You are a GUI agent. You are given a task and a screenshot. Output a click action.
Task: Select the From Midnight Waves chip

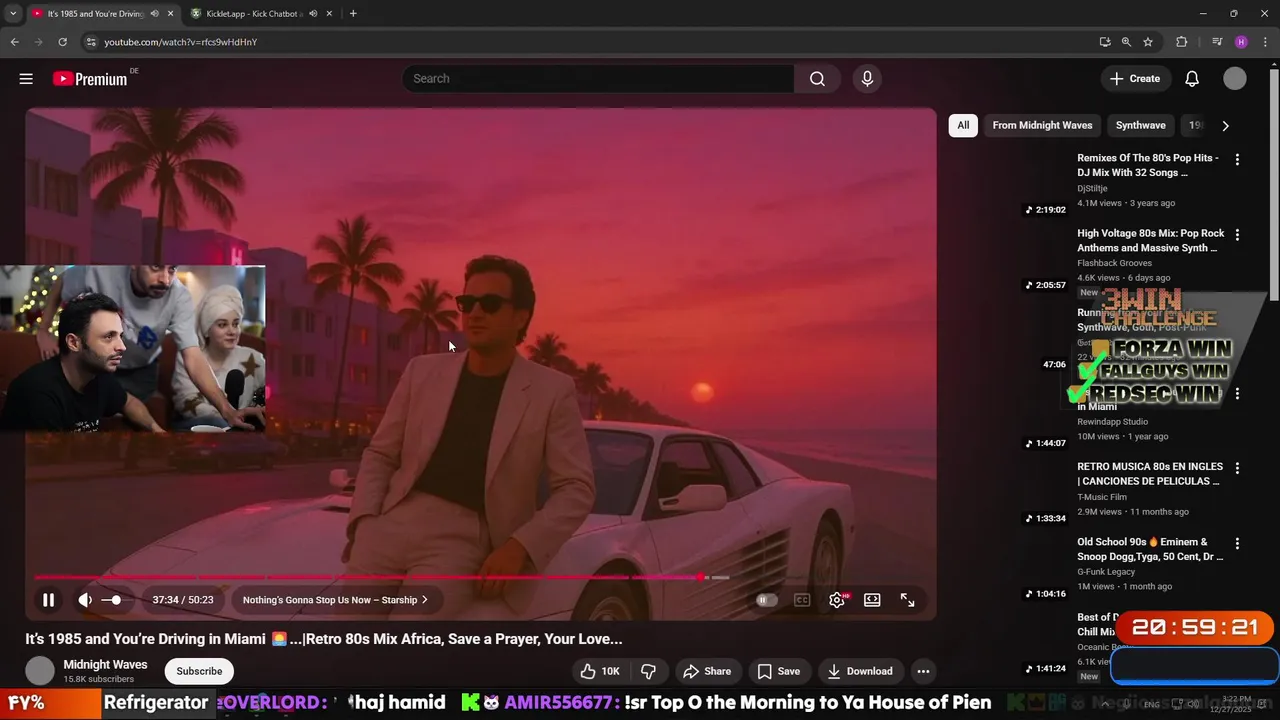coord(1042,125)
